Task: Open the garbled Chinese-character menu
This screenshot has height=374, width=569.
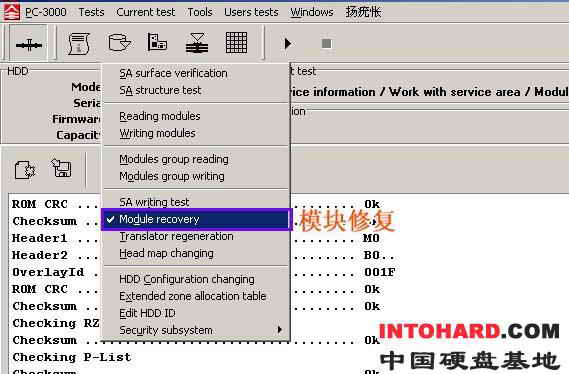Action: [x=363, y=12]
